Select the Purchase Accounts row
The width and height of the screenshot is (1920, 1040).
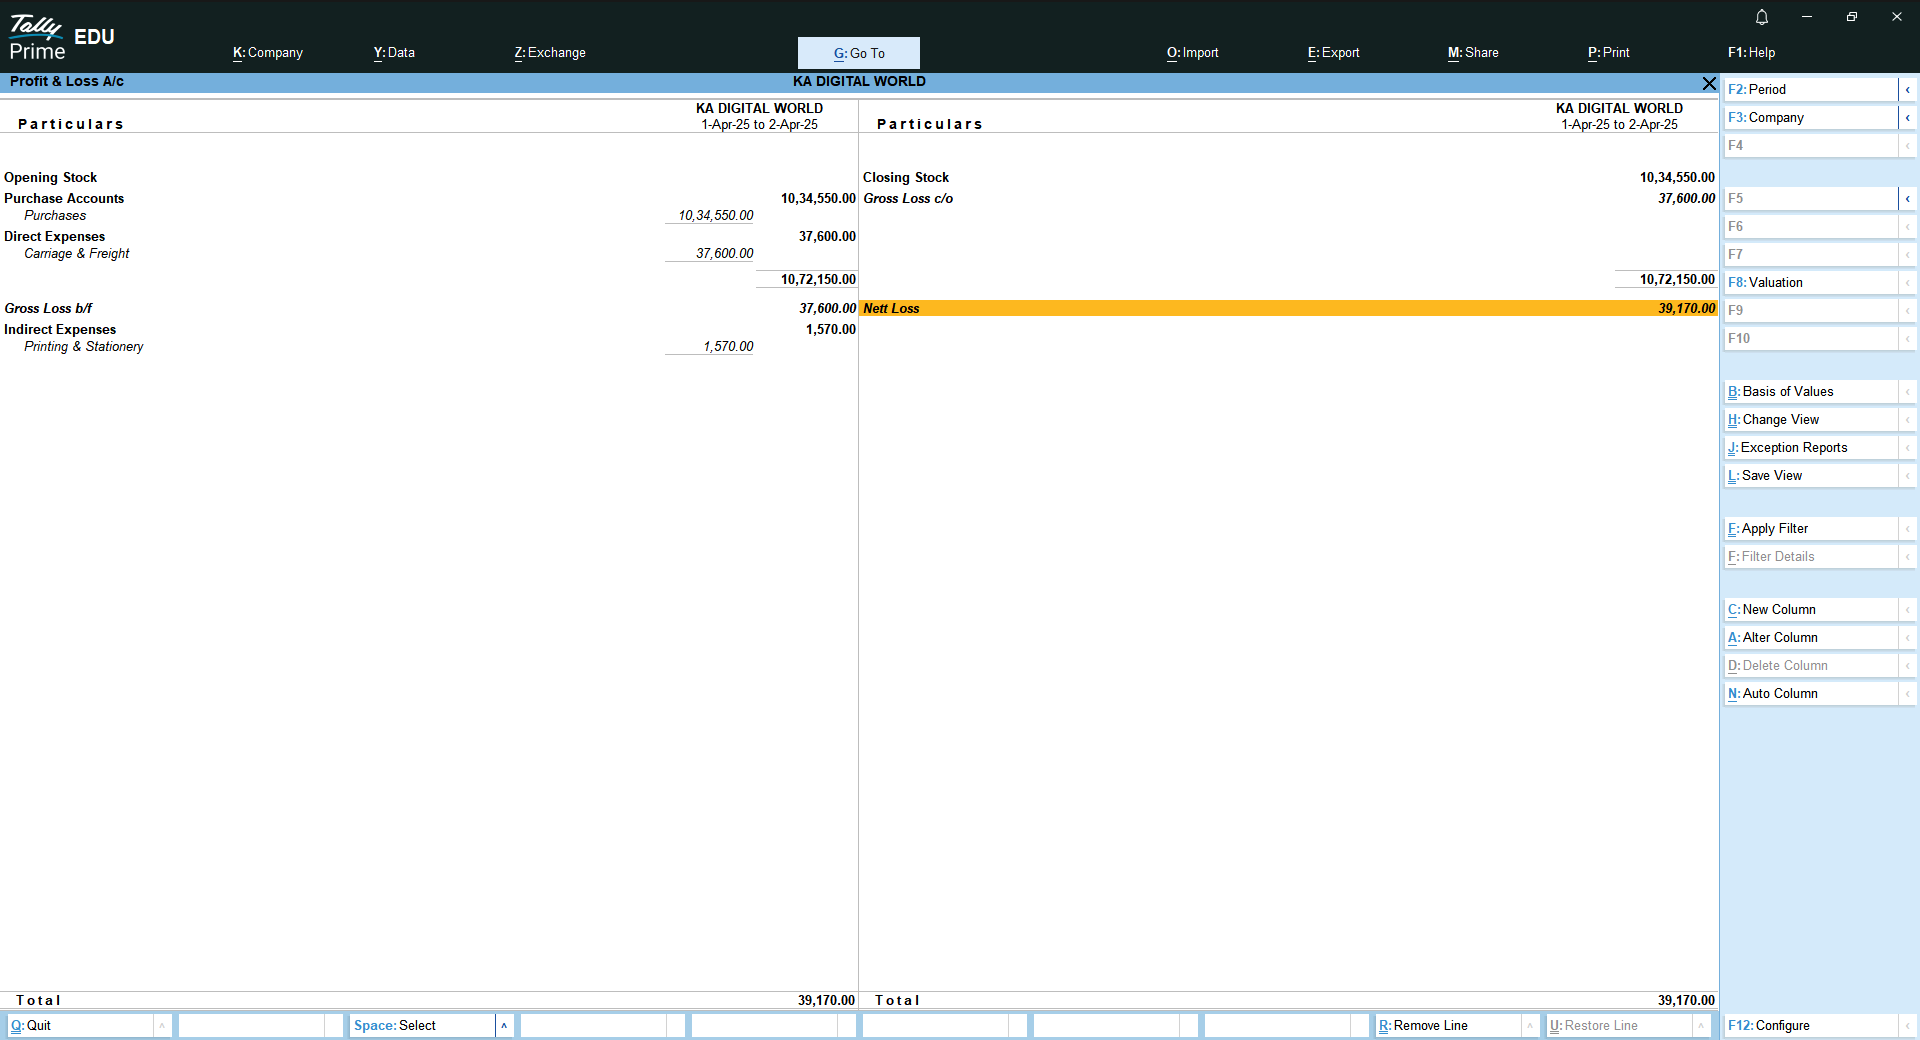tap(429, 199)
